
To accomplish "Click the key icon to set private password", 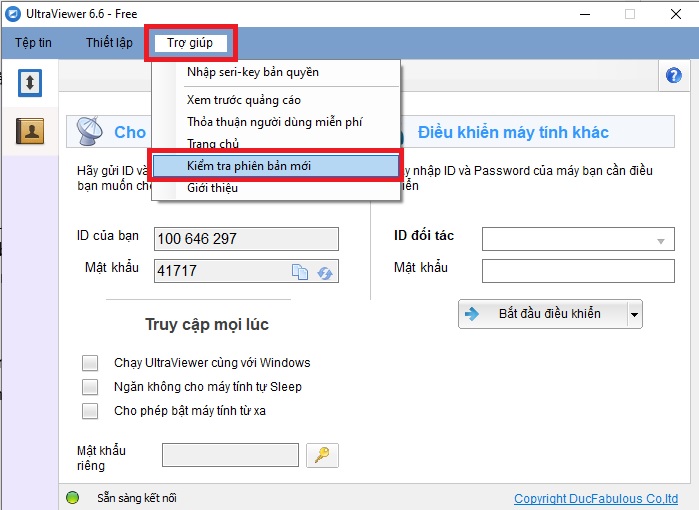I will point(322,455).
